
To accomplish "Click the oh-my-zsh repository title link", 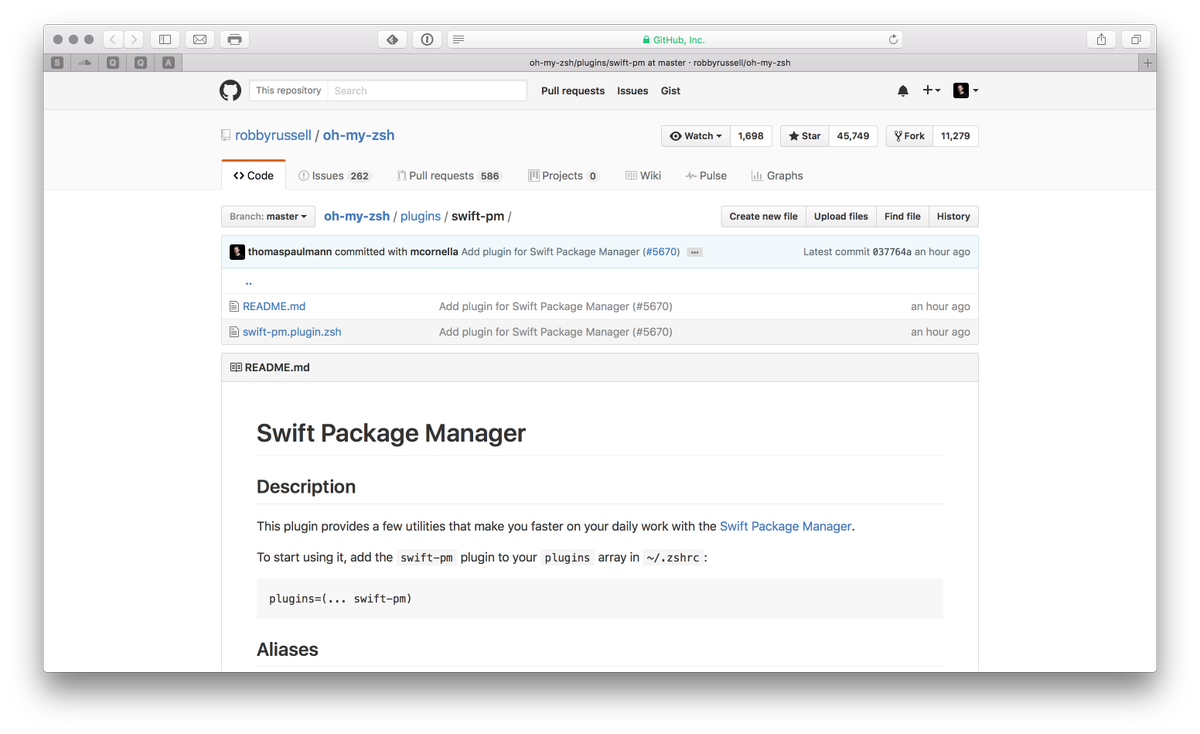I will tap(359, 135).
